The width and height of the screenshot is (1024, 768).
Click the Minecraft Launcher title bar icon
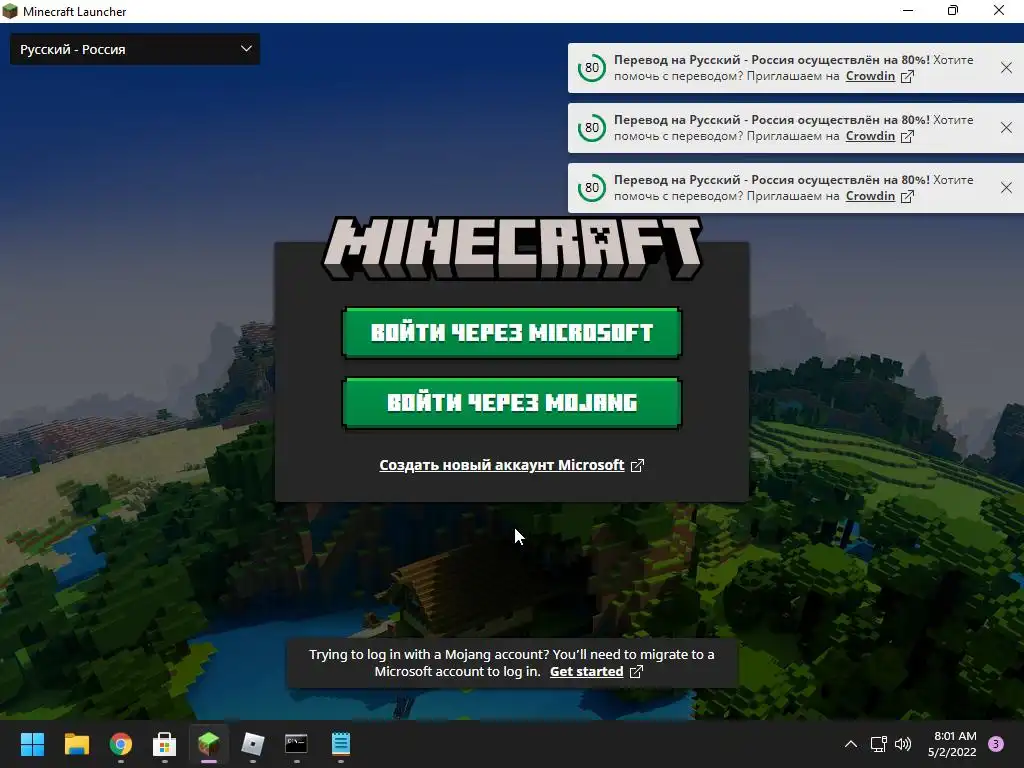(10, 11)
